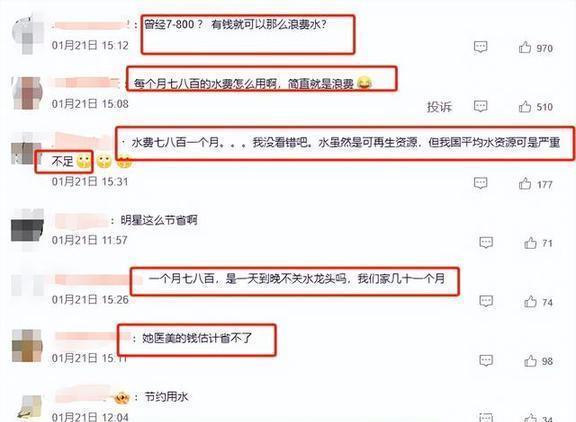Open reply bubble for the 15:26 comment
576x422 pixels.
tap(486, 302)
